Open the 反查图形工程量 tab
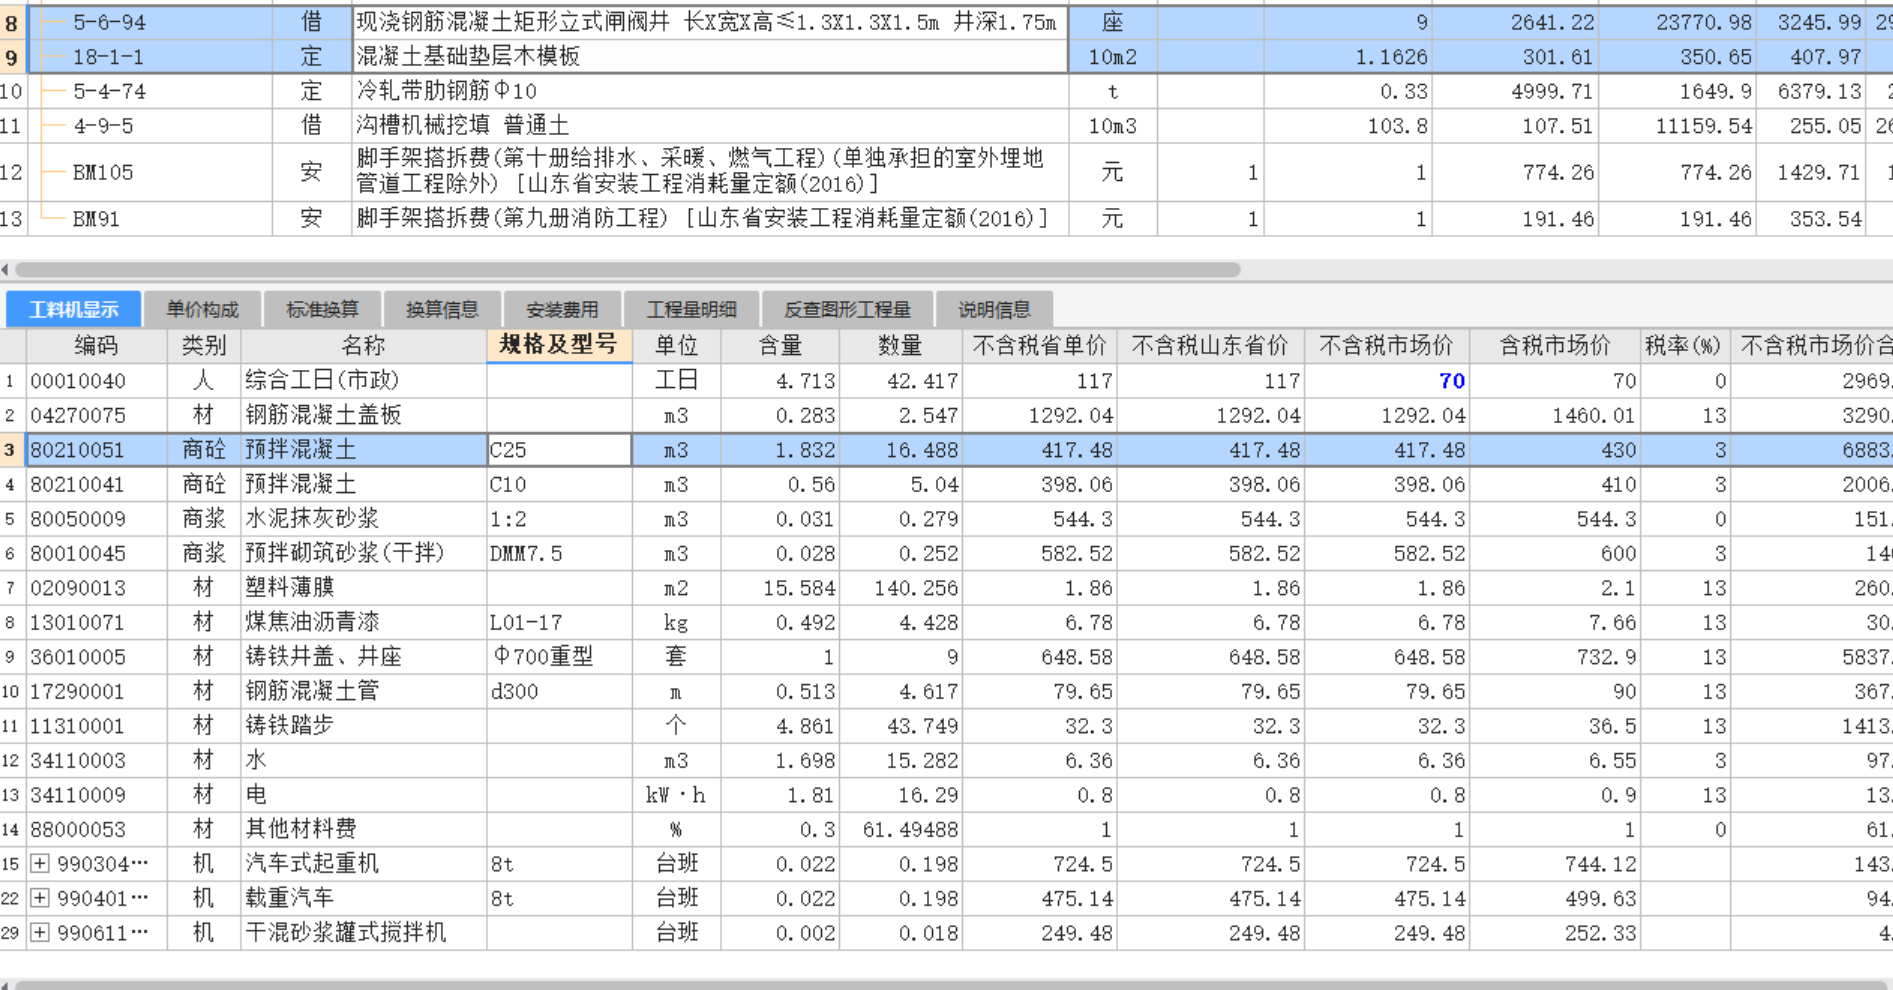Screen dimensions: 1893x990 click(x=847, y=309)
